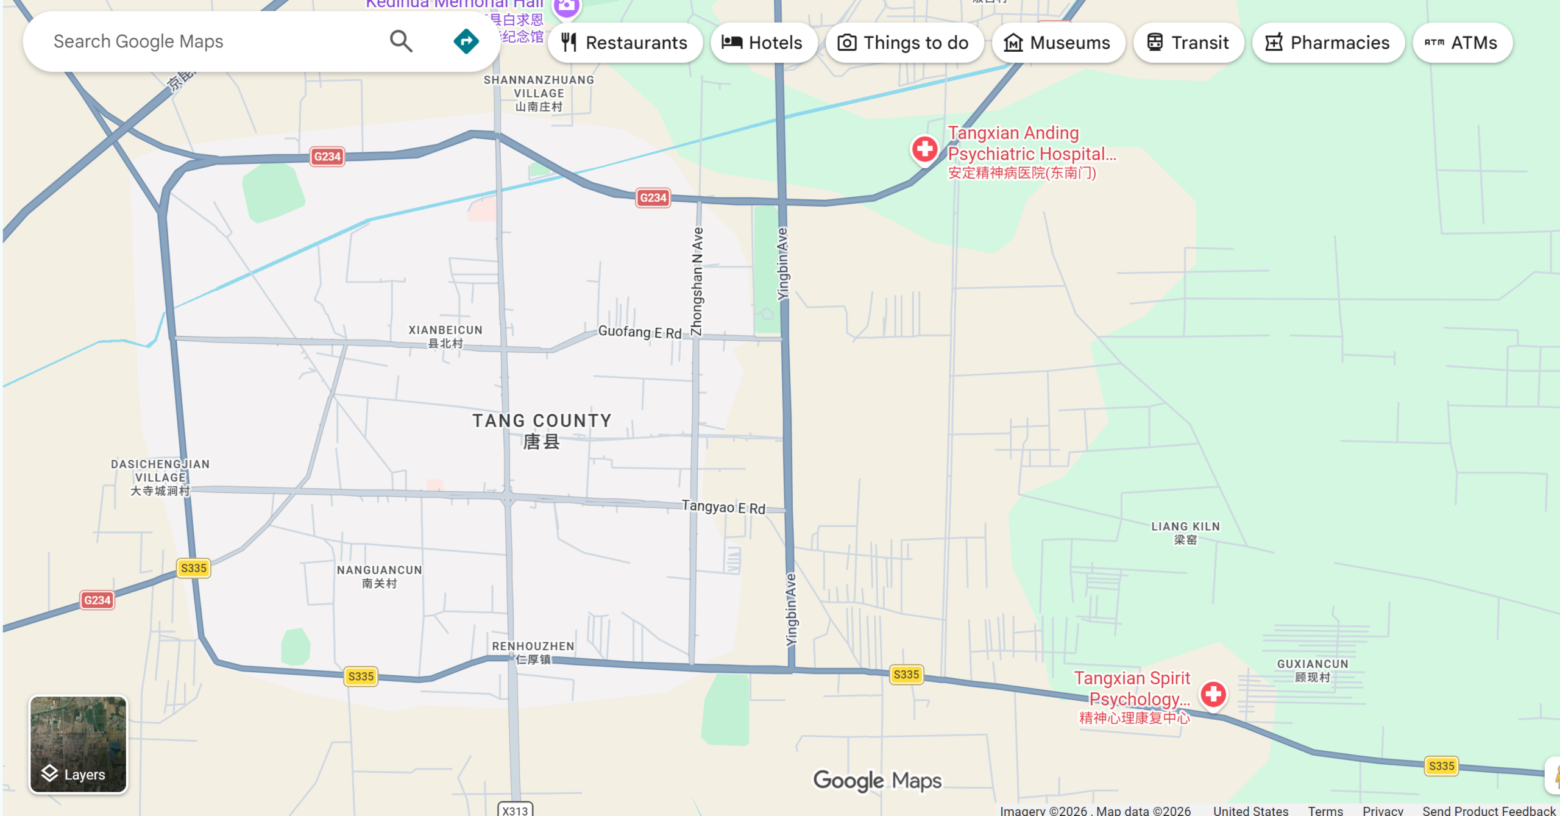Click the X313 road shield
The image size is (1560, 816).
pyautogui.click(x=515, y=809)
